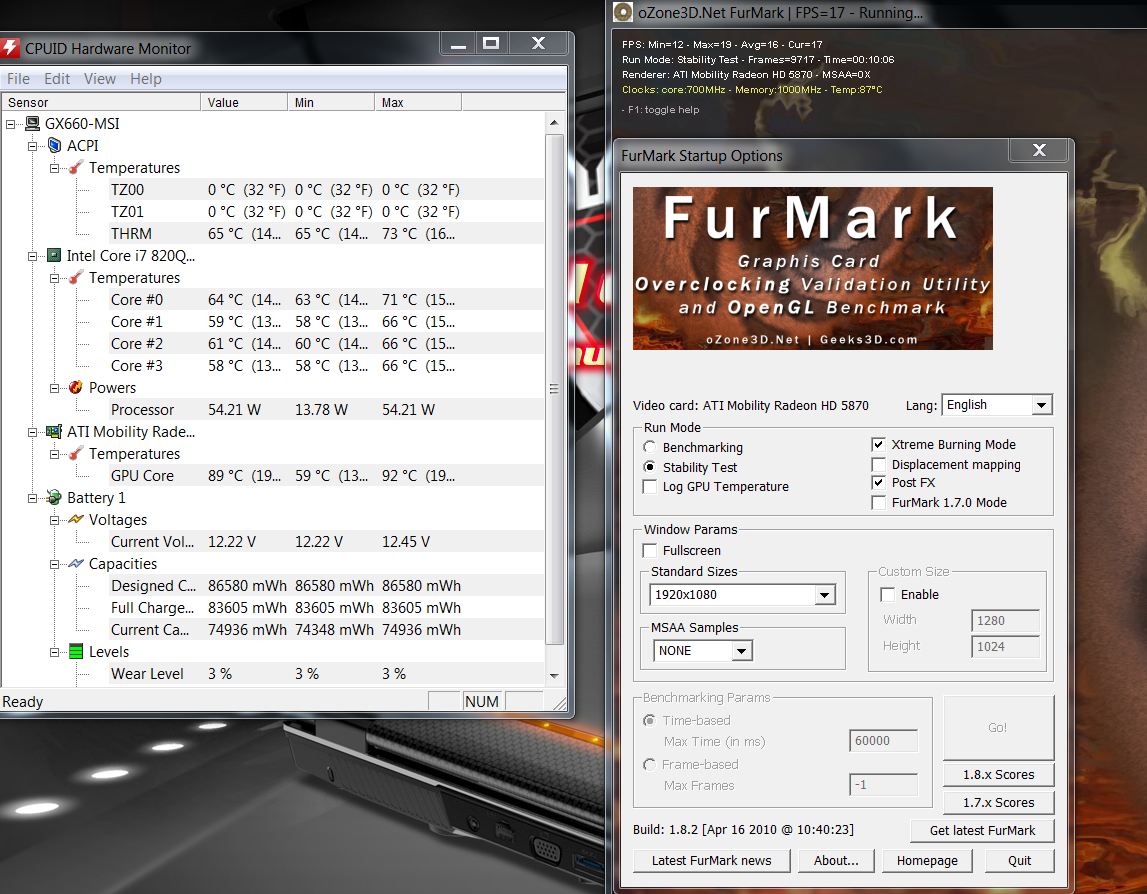Click the 1.8.x Scores button

point(999,775)
